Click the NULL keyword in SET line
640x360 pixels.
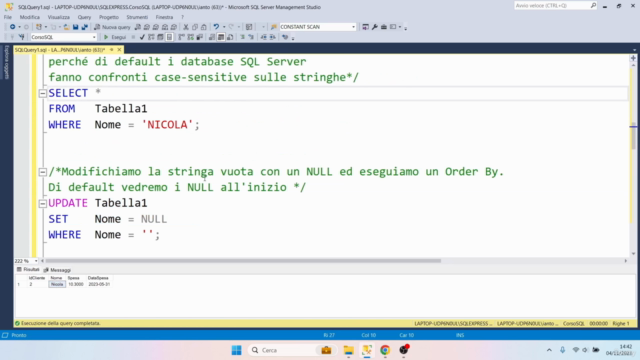[154, 219]
